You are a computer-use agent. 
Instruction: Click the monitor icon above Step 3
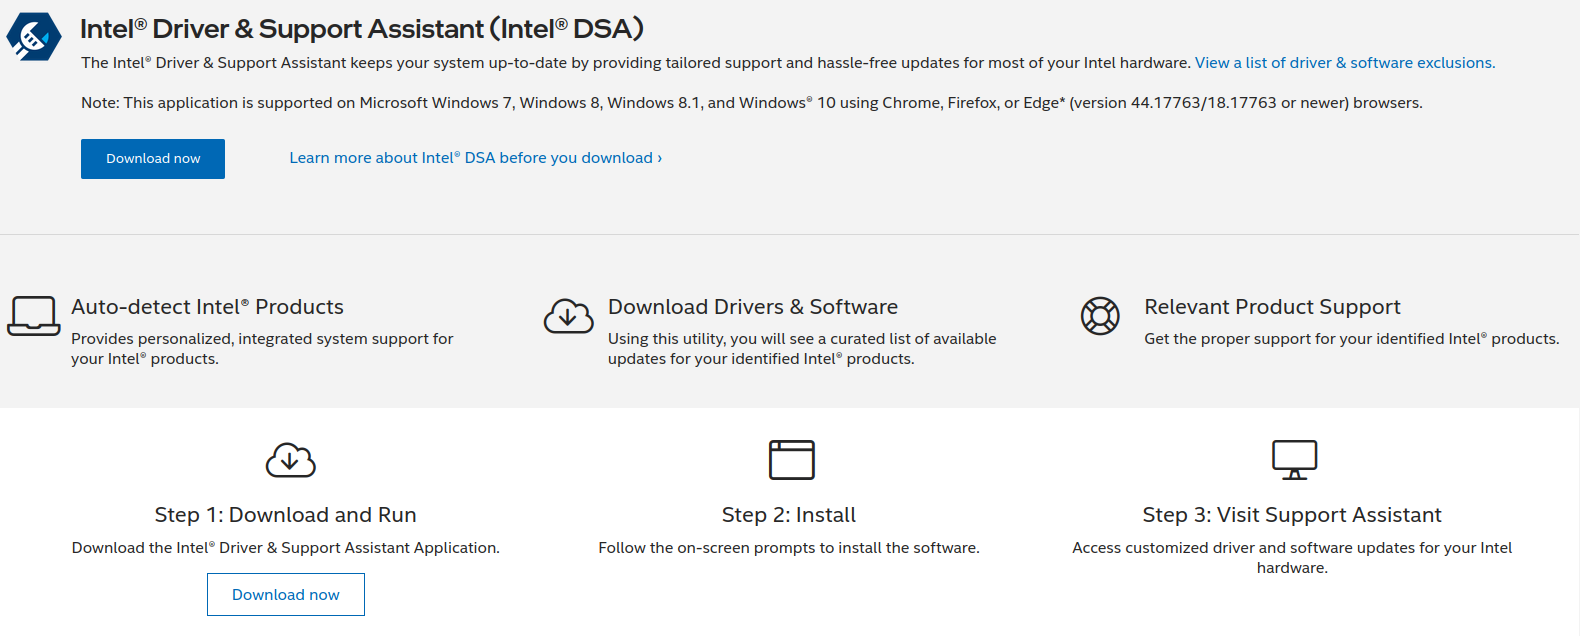(x=1294, y=460)
